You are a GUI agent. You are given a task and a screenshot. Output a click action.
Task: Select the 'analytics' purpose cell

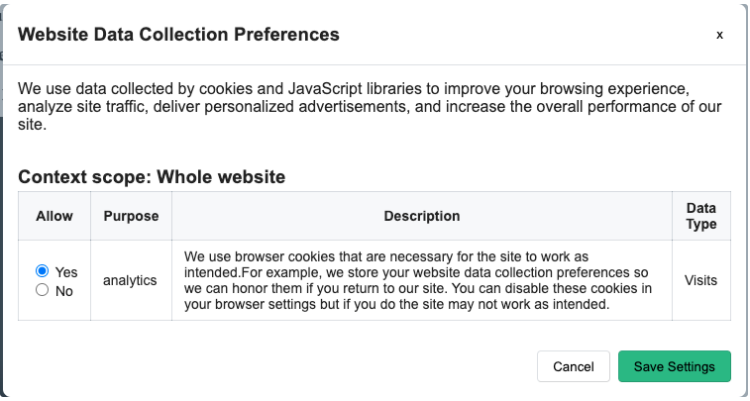click(x=131, y=281)
